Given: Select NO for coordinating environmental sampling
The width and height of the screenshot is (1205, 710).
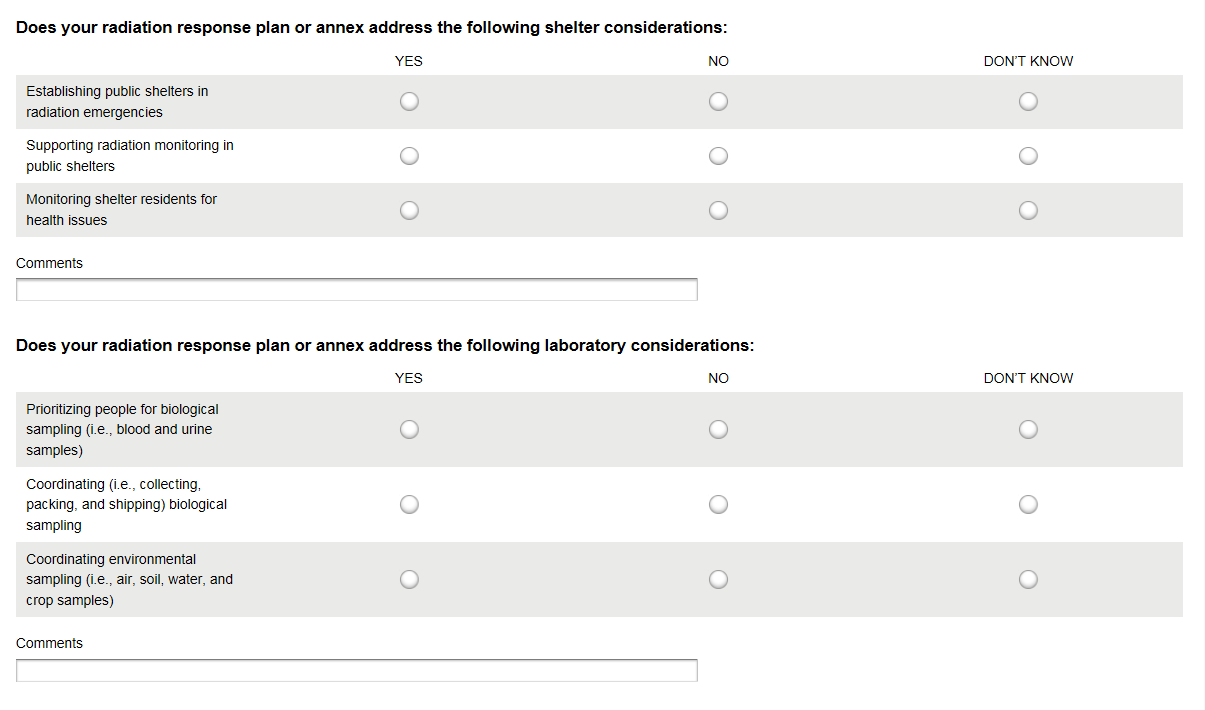Looking at the screenshot, I should 718,579.
